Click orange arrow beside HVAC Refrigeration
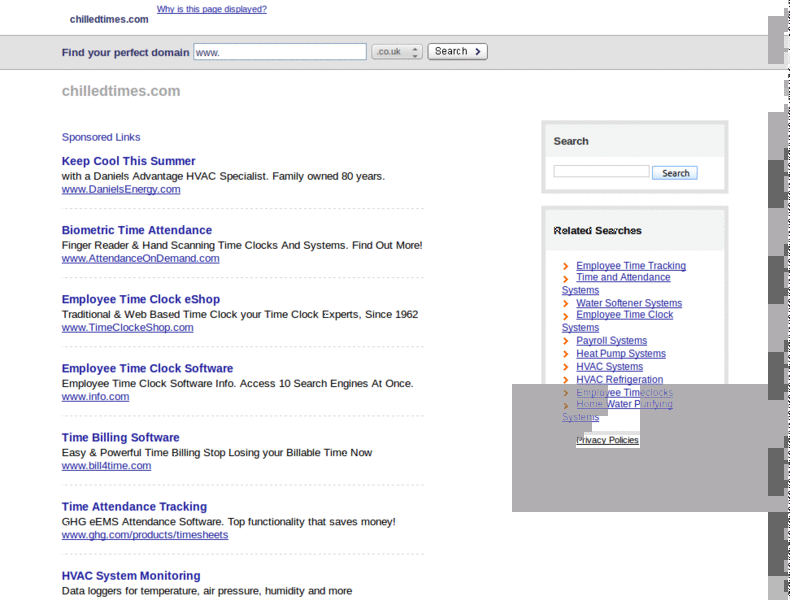This screenshot has width=800, height=600. [x=565, y=380]
